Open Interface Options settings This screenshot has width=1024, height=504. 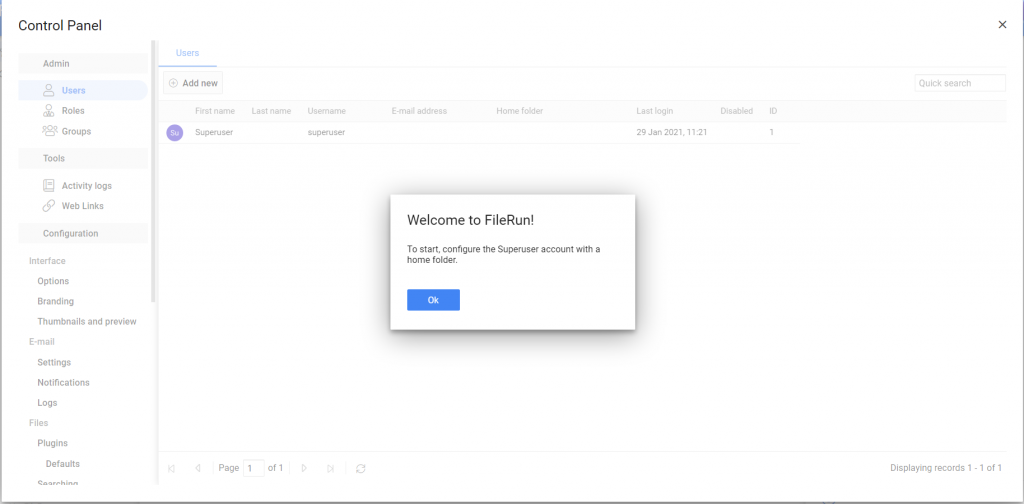click(x=53, y=281)
